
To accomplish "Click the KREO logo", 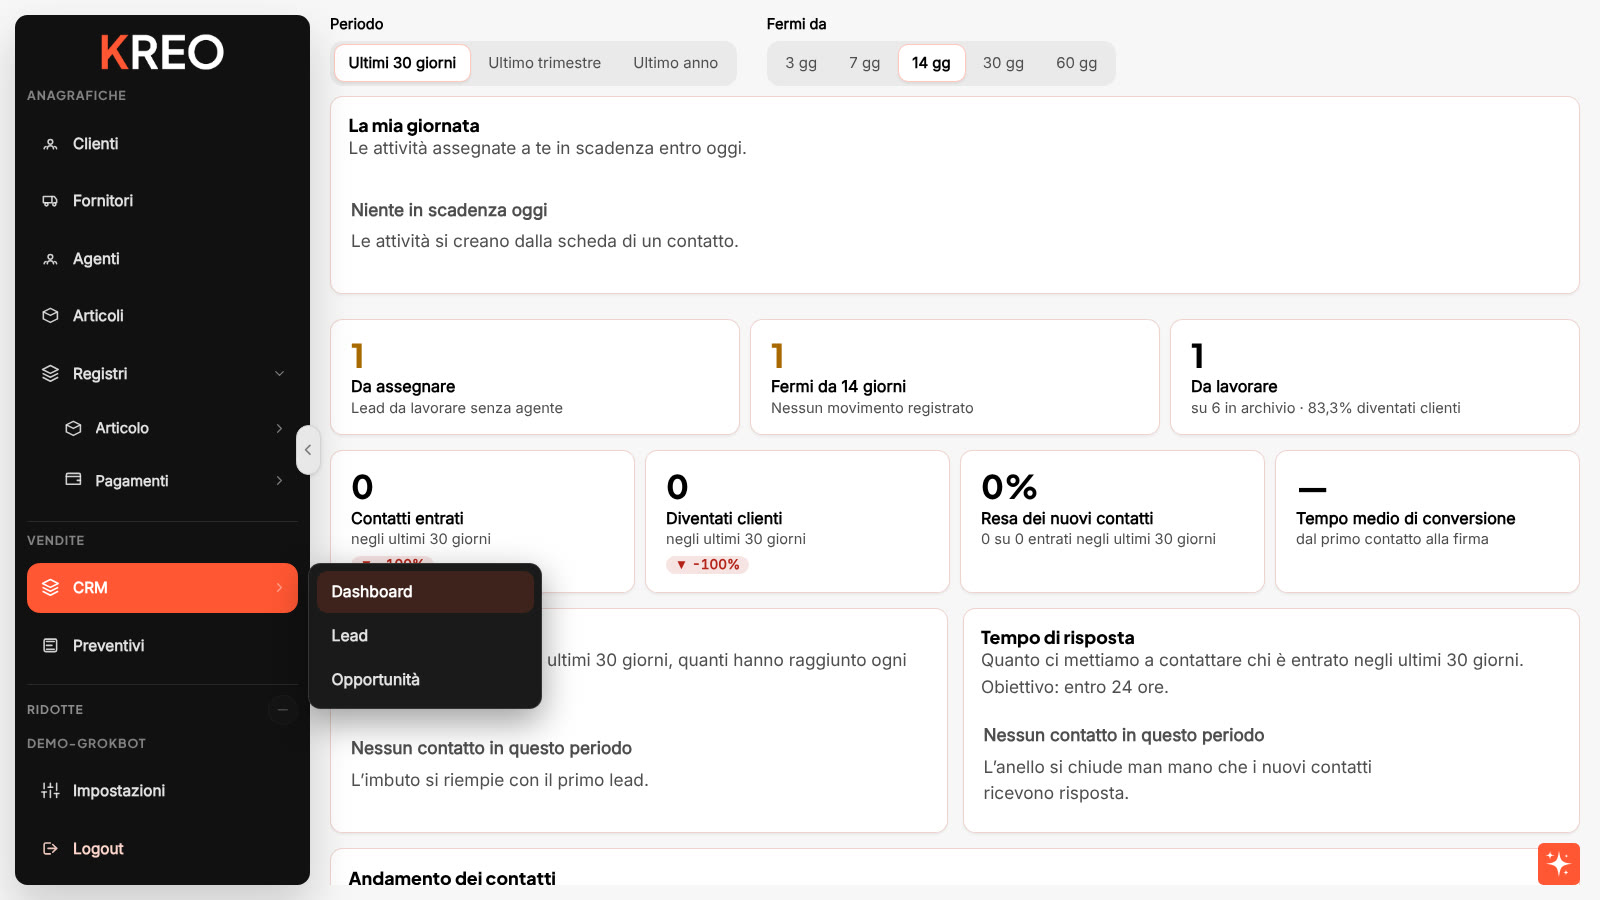I will [162, 52].
